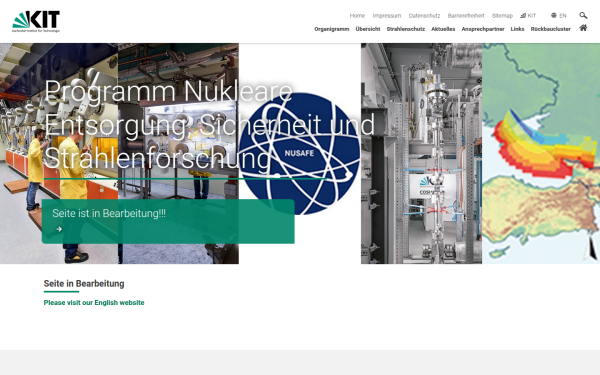Screen dimensions: 600x375
Task: Follow 'Please visit our English website' link
Action: [94, 303]
